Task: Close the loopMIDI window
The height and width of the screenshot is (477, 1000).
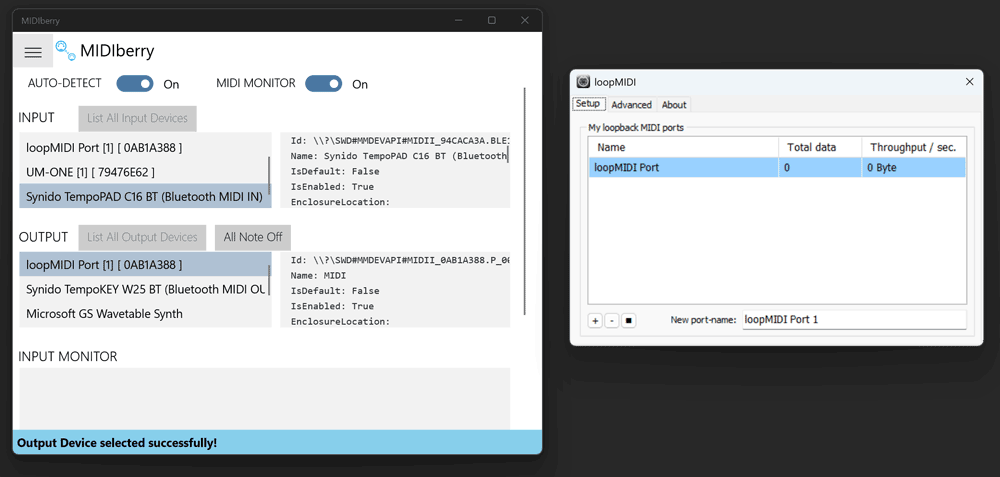Action: click(x=968, y=82)
